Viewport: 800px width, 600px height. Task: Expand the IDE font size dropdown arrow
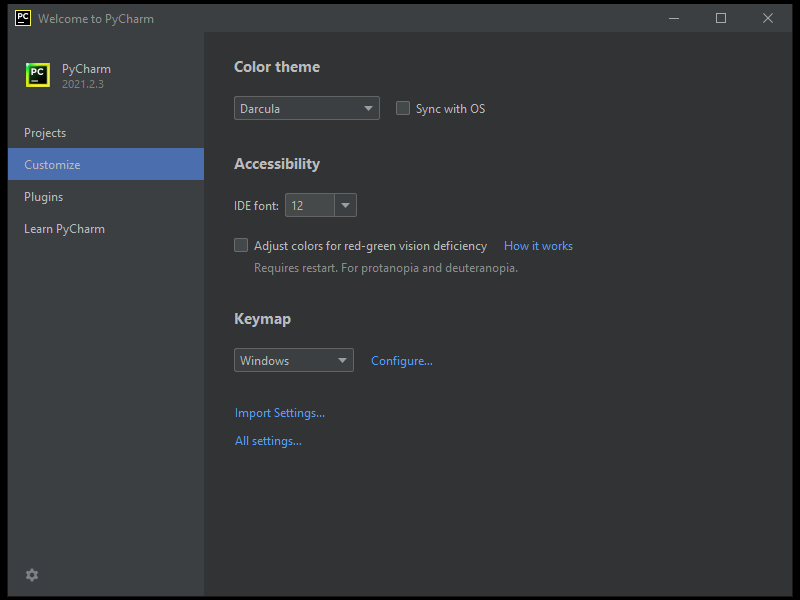pyautogui.click(x=345, y=206)
